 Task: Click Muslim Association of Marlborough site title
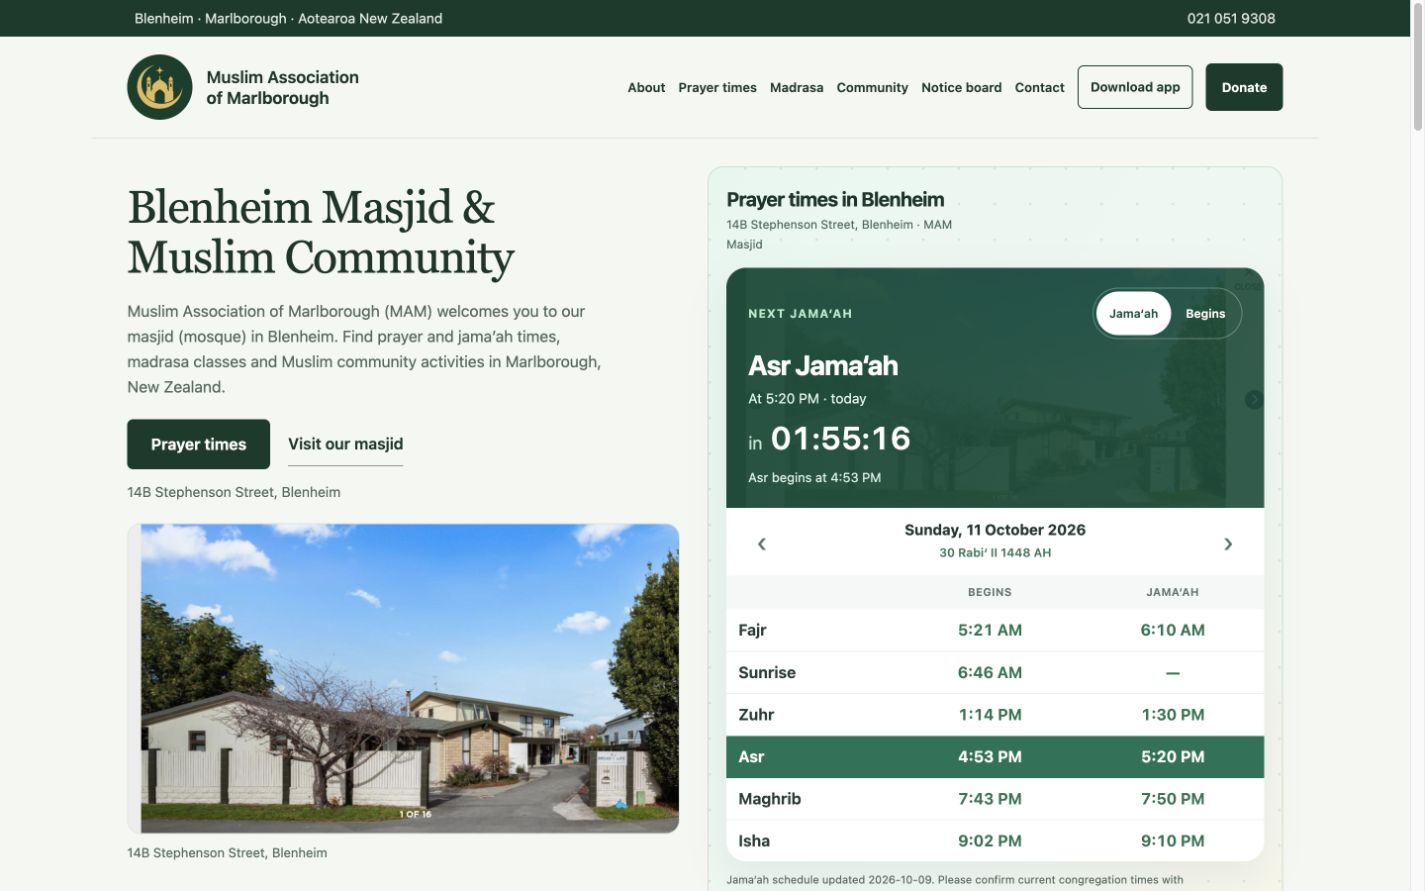coord(282,88)
